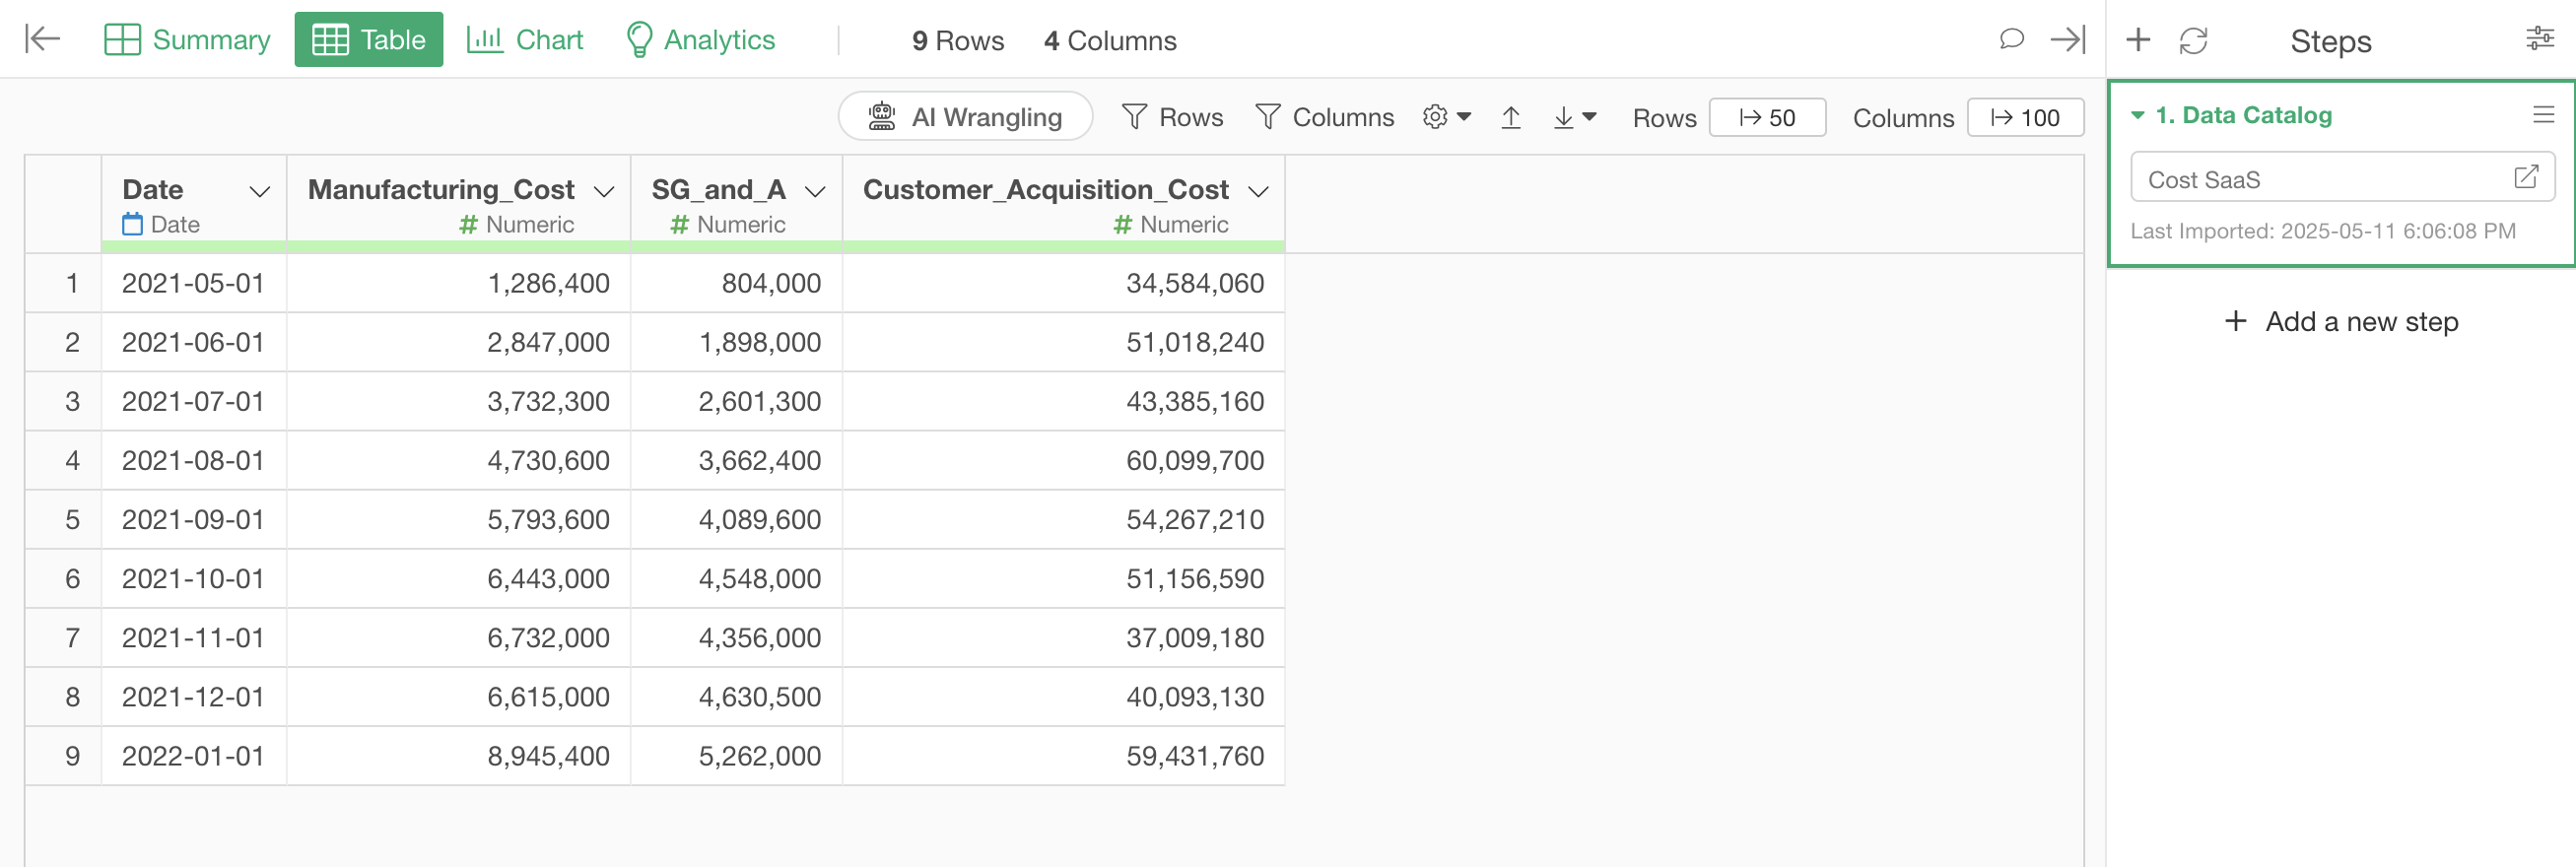
Task: Open AI Wrangling
Action: point(966,117)
